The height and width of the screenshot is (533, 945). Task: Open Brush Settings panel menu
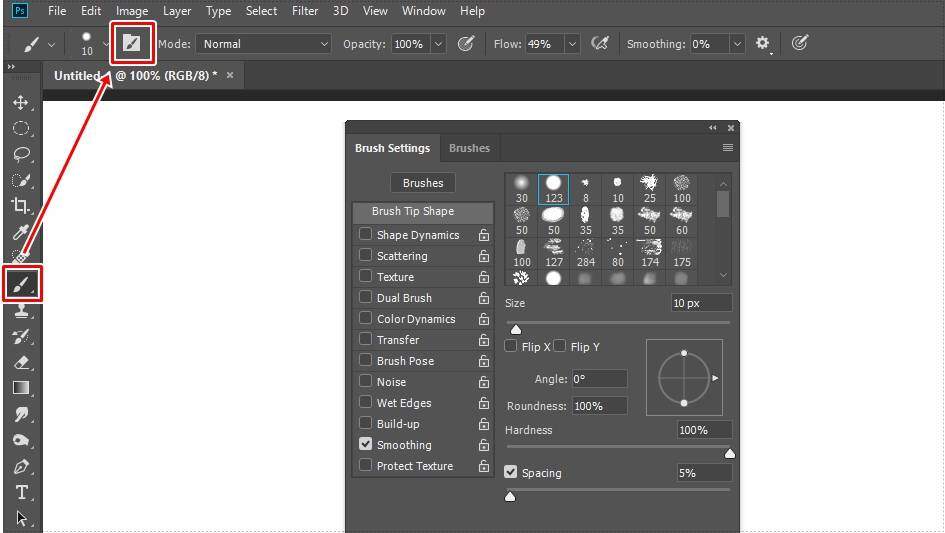(x=728, y=148)
